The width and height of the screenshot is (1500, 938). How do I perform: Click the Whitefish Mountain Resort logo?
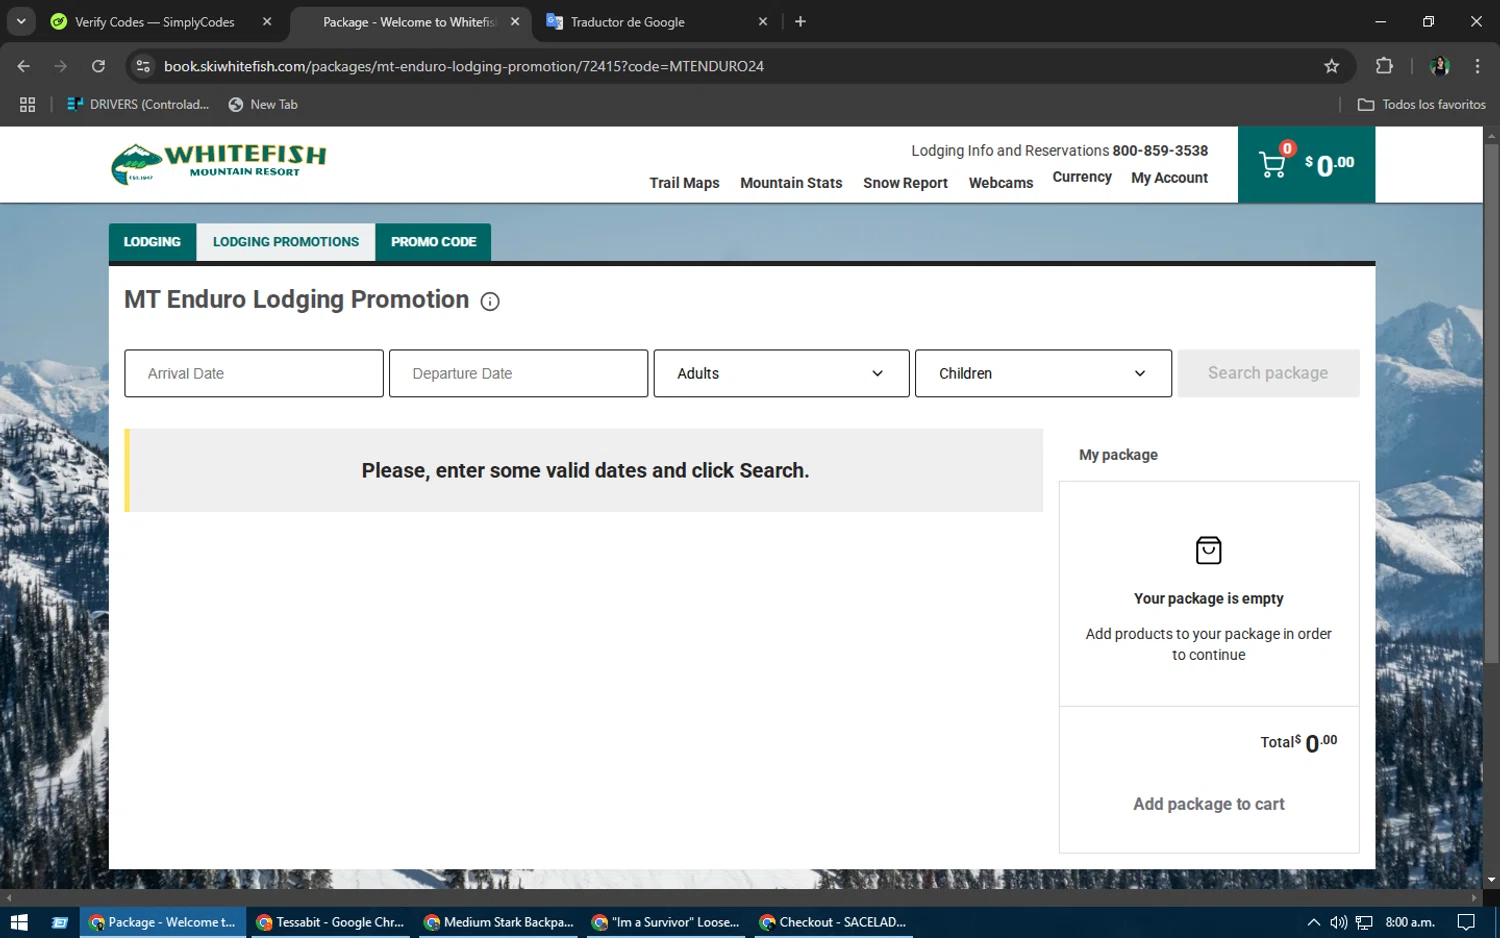[219, 164]
